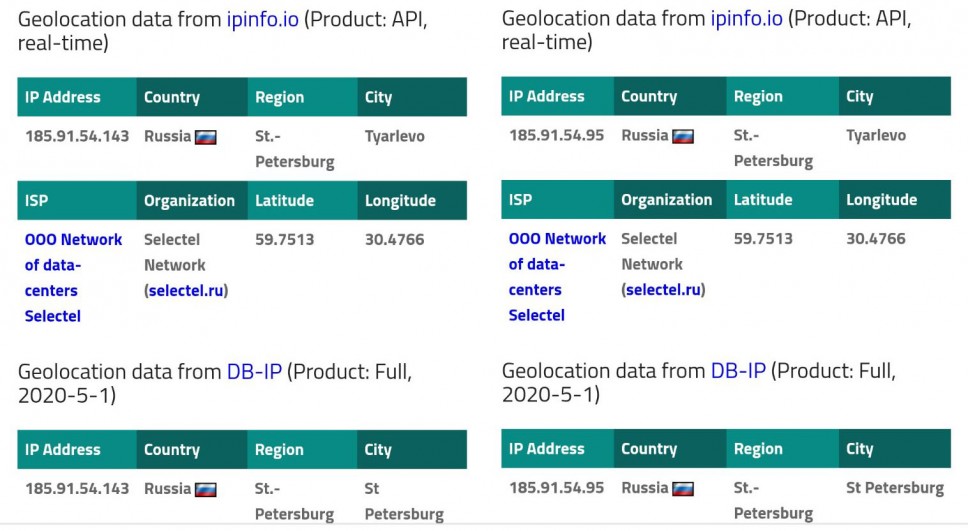This screenshot has width=968, height=531.
Task: Click the Tyarlevo city cell in left table
Action: [394, 136]
